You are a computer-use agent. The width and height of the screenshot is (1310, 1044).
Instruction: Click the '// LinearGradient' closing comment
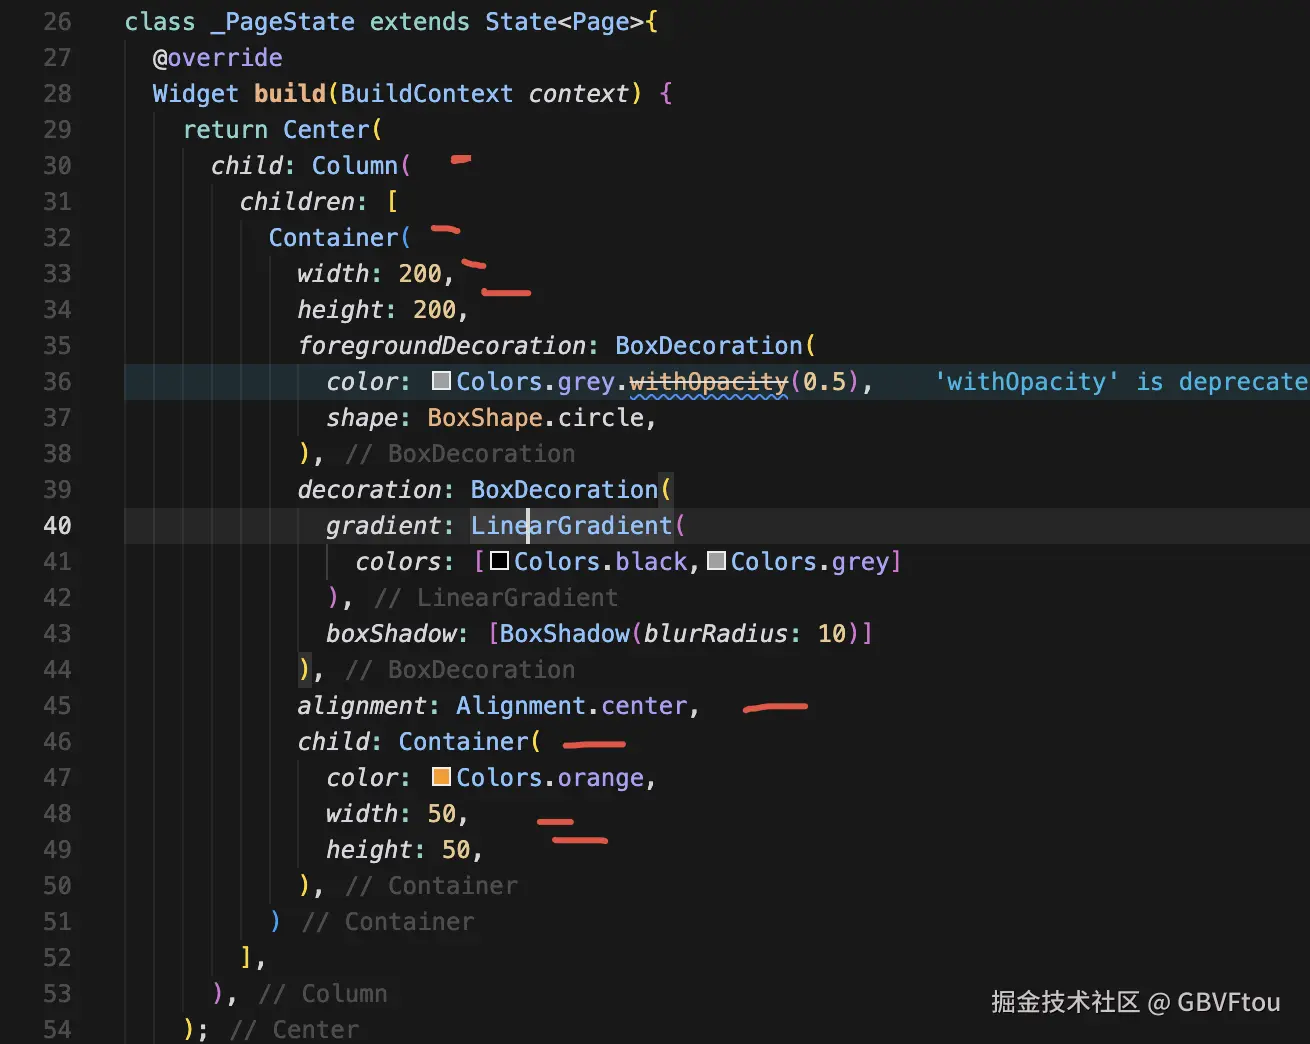[496, 597]
